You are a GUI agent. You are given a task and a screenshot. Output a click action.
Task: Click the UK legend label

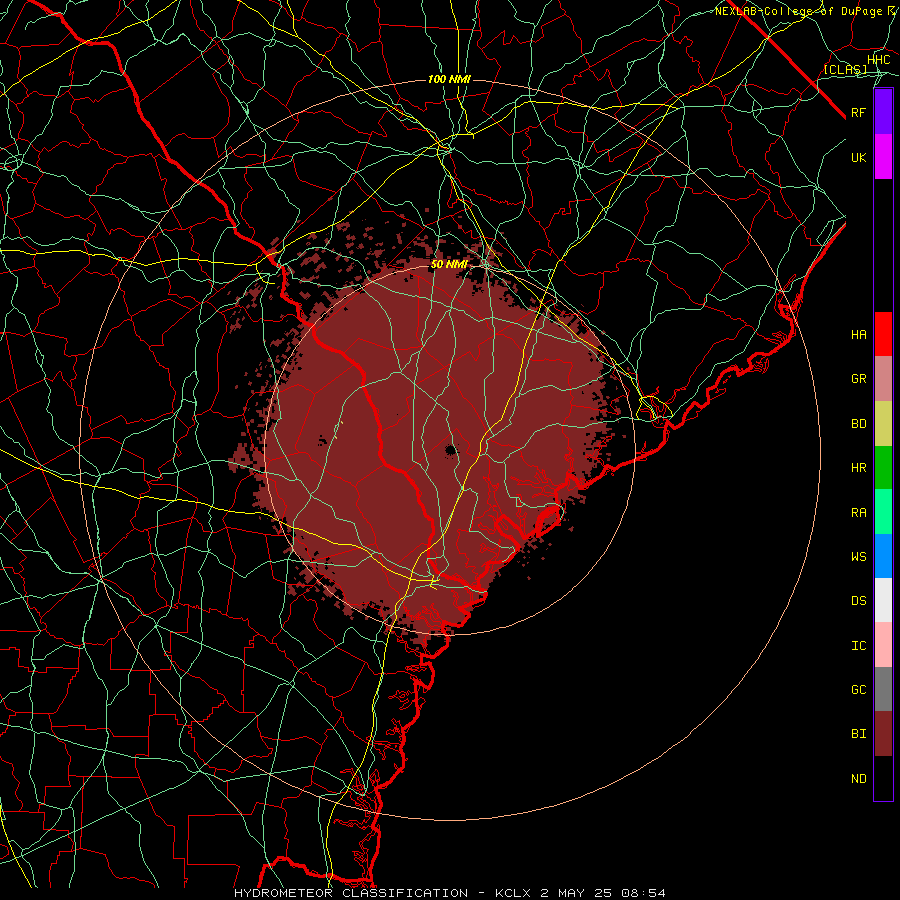coord(859,157)
